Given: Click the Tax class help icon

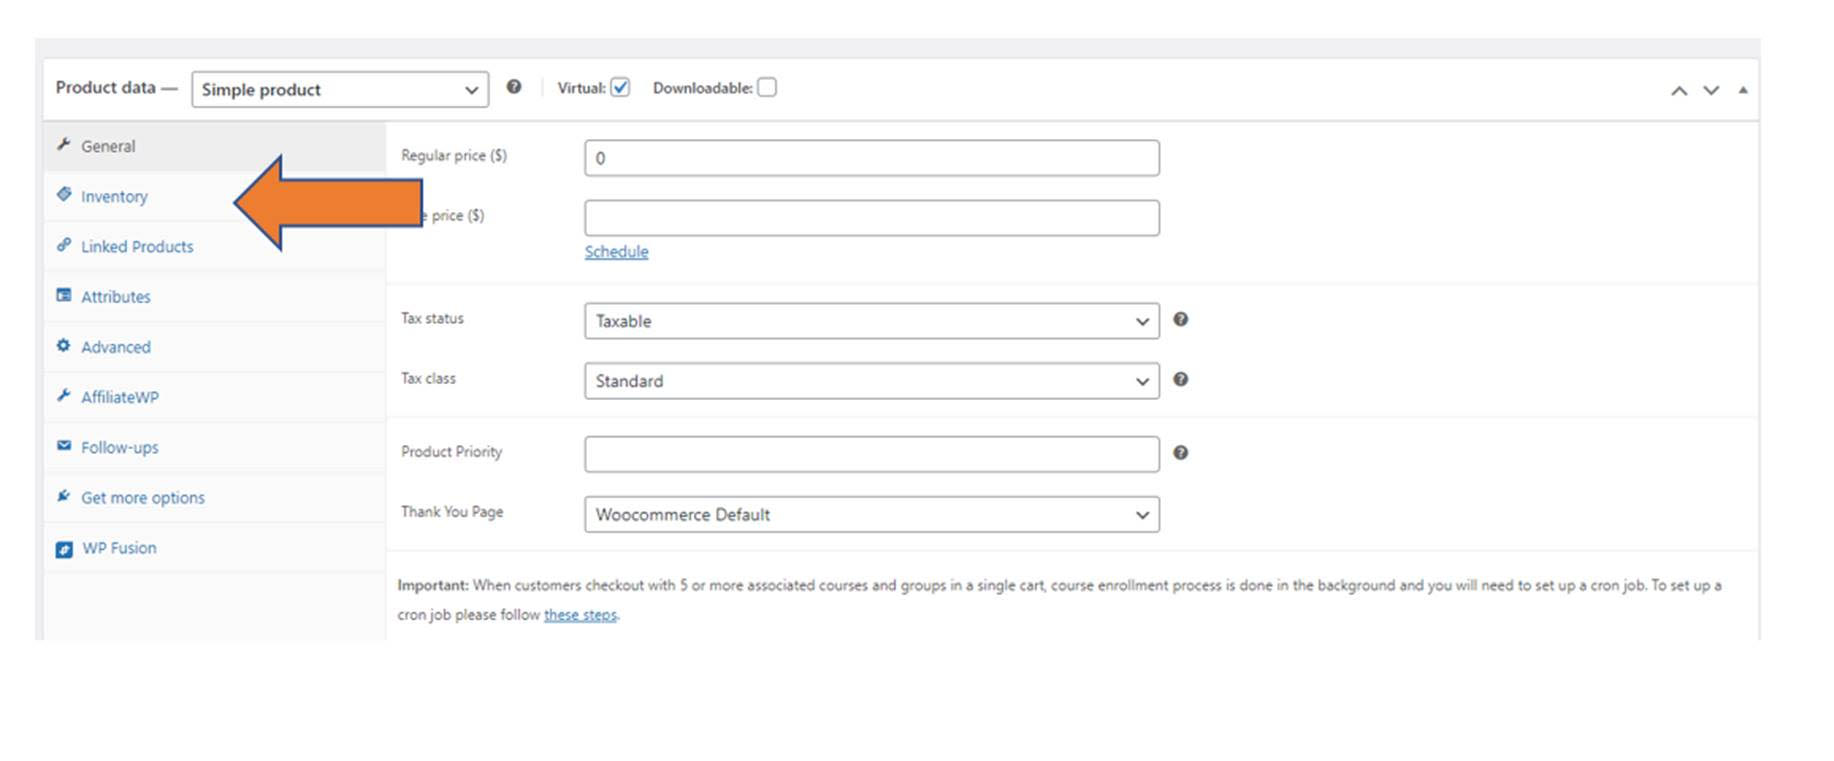Looking at the screenshot, I should [x=1180, y=379].
